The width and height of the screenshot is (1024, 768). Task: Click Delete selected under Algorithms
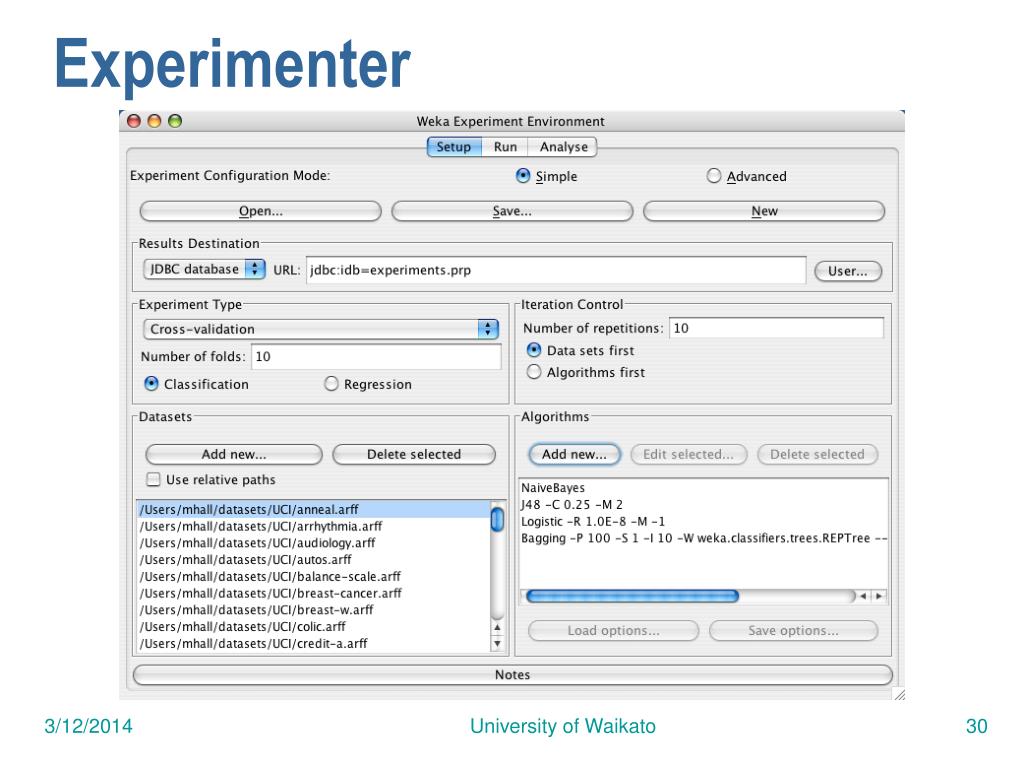pos(817,455)
